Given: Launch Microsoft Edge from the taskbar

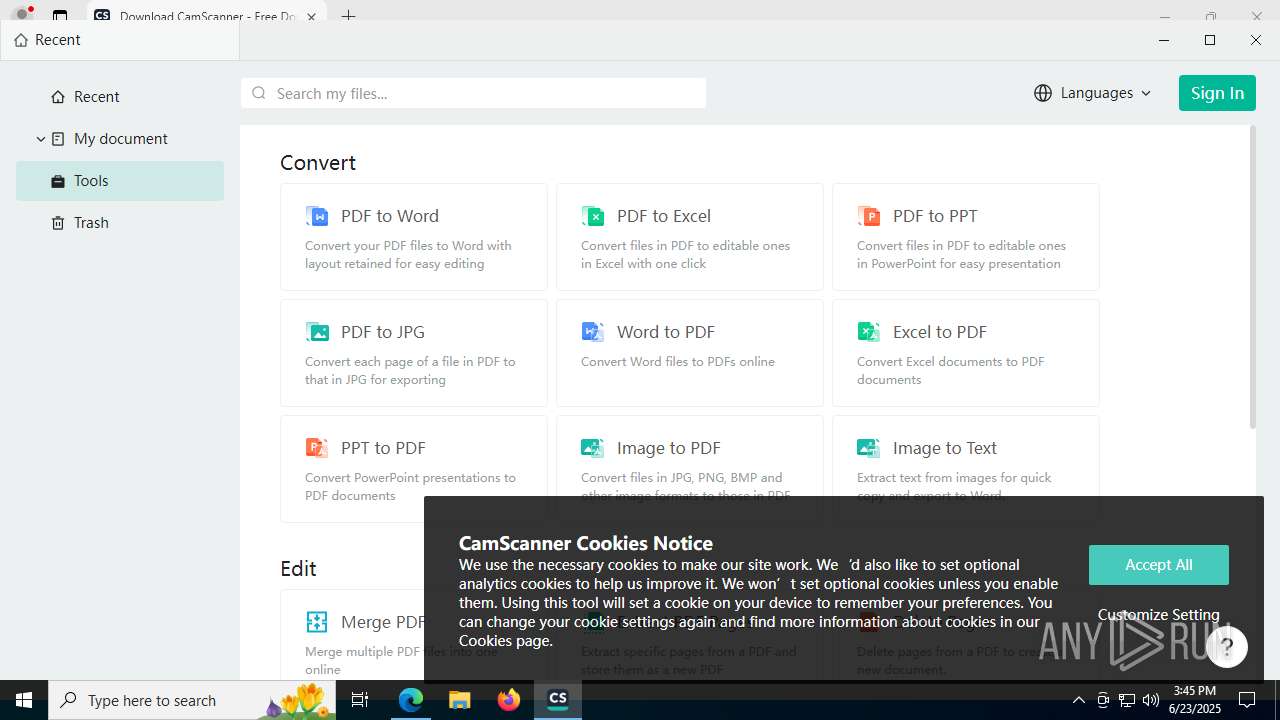Looking at the screenshot, I should pos(411,700).
